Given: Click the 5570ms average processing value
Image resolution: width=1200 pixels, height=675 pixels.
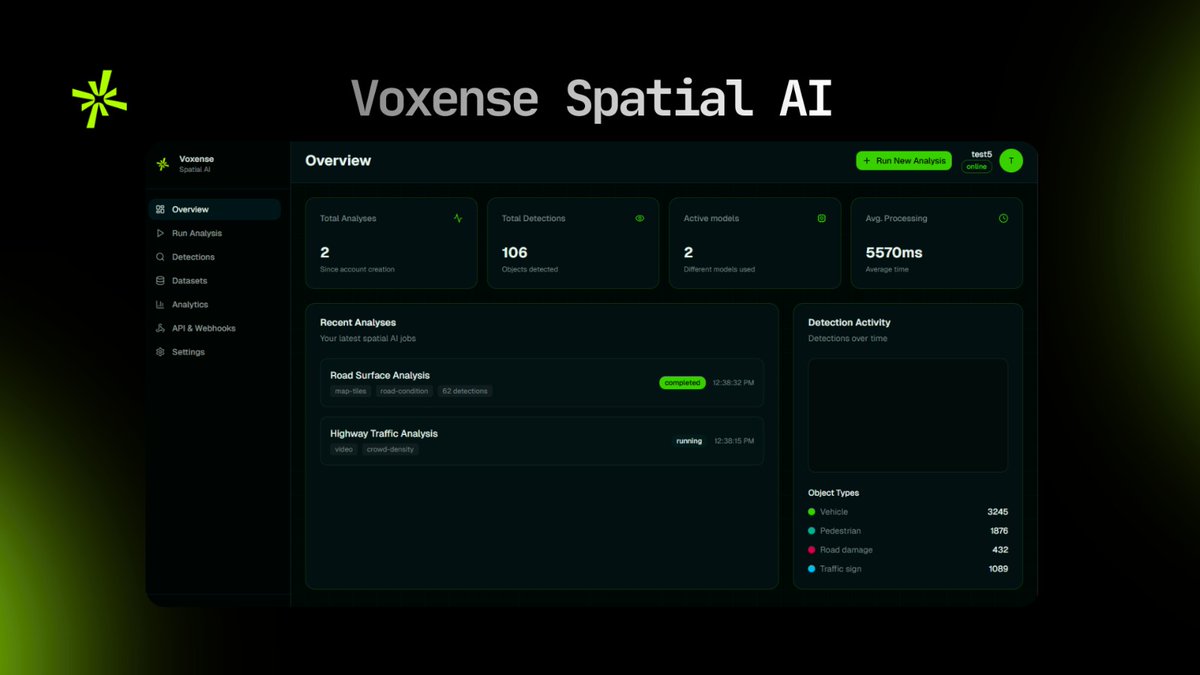Looking at the screenshot, I should click(x=894, y=252).
